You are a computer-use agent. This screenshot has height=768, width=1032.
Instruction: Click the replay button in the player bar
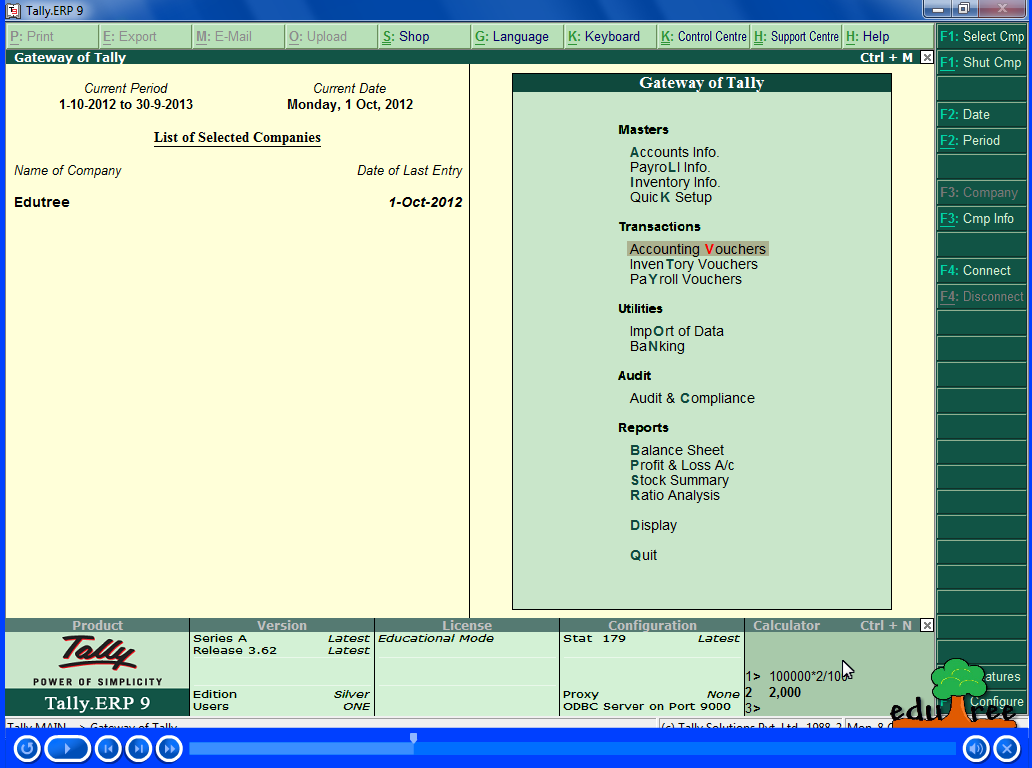[27, 748]
